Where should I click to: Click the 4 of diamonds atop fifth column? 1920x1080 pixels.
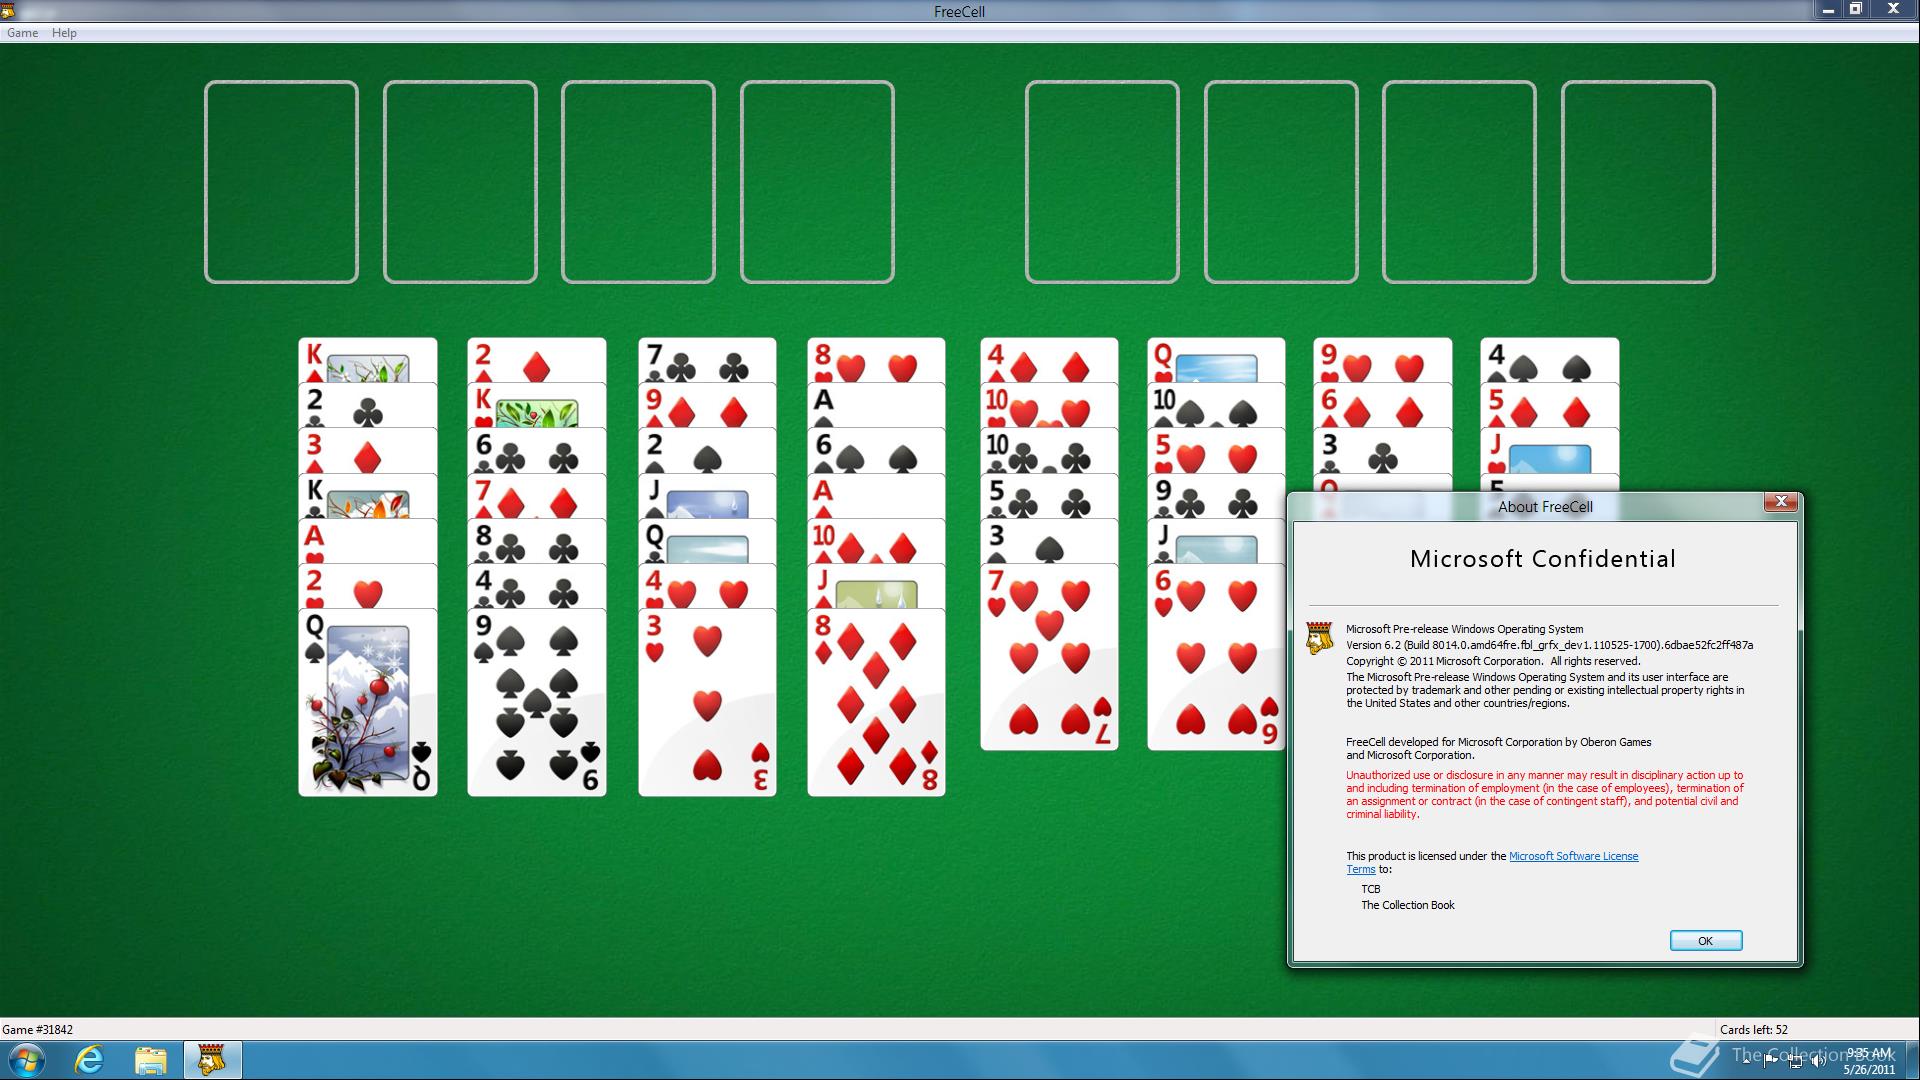[x=1049, y=360]
